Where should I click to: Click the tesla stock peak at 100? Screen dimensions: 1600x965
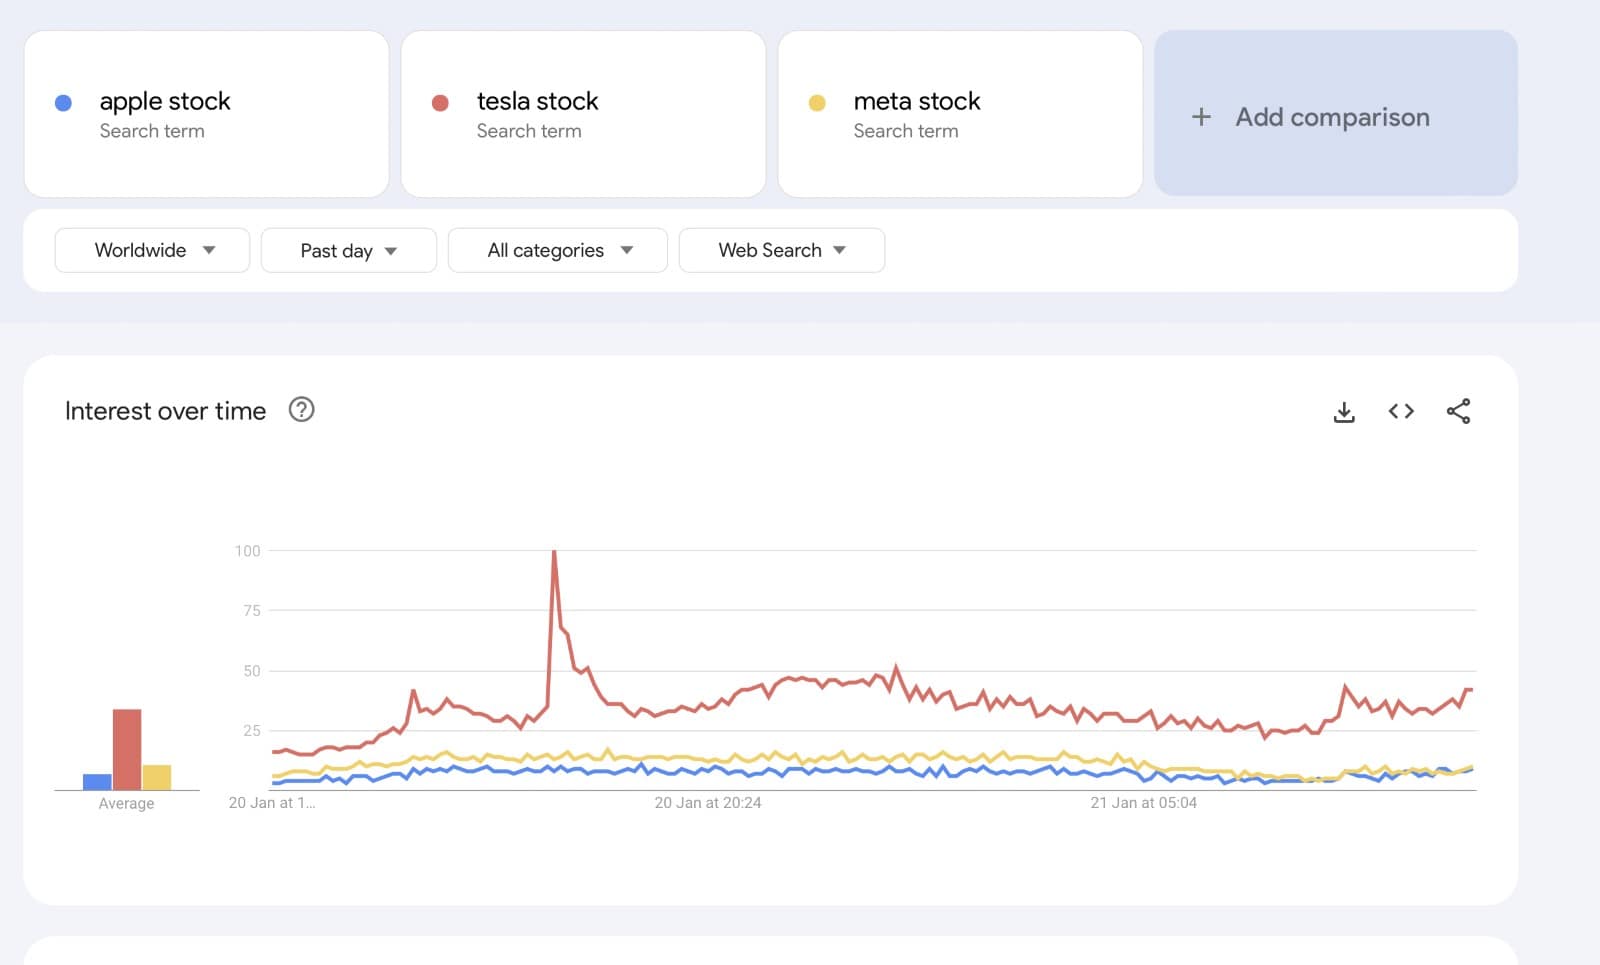click(x=554, y=552)
